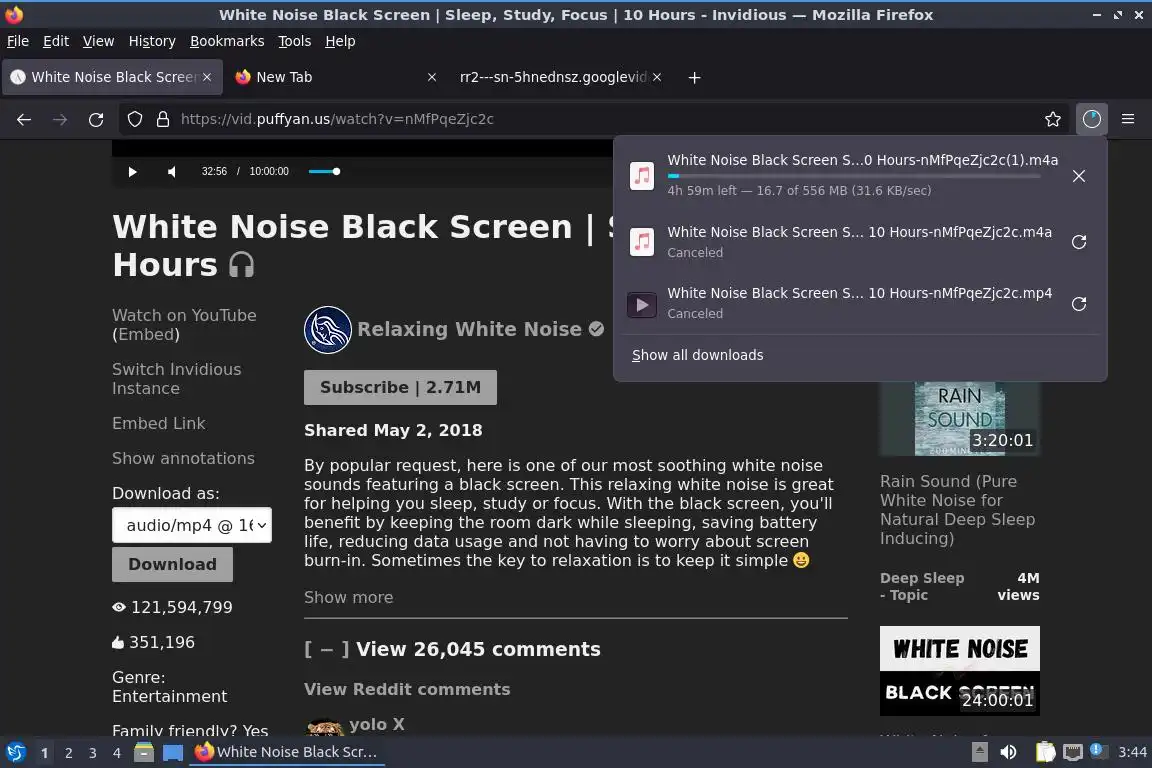1152x768 pixels.
Task: Retry the canceled .m4a download
Action: tap(1079, 242)
